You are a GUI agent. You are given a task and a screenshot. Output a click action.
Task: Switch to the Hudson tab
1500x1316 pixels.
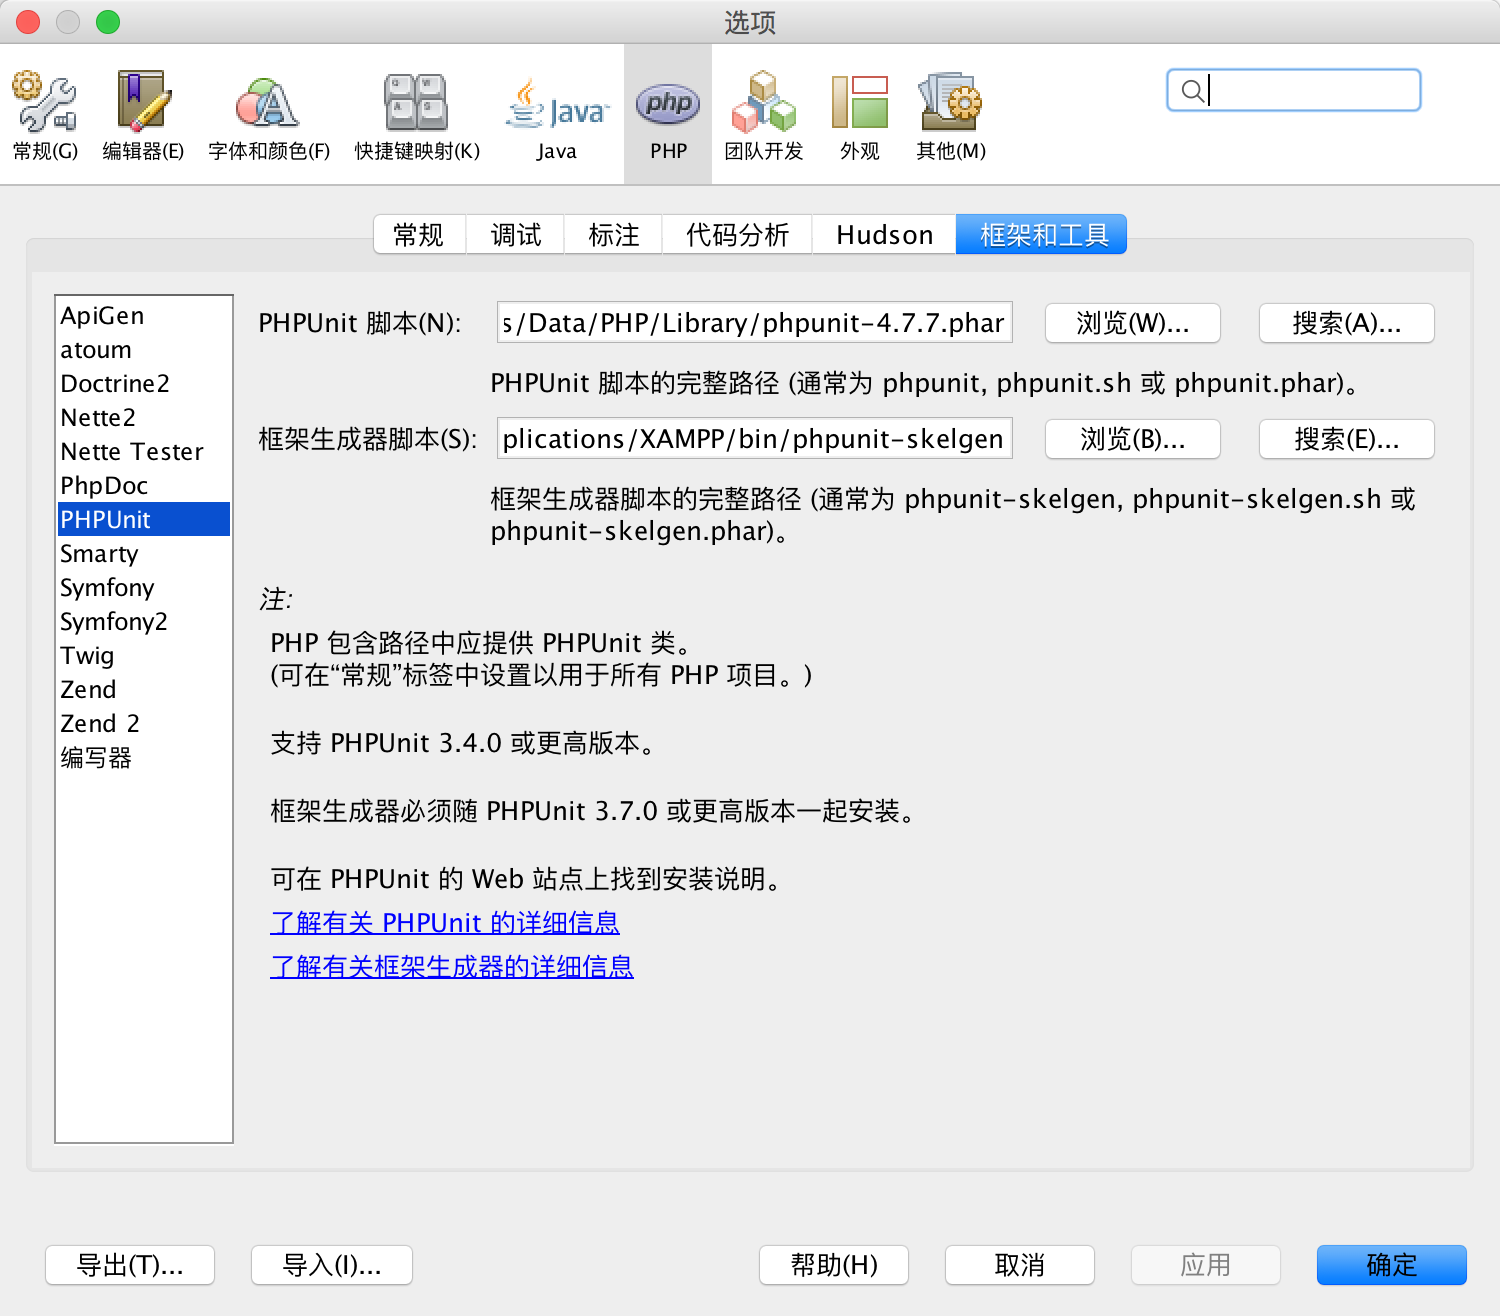pos(884,235)
